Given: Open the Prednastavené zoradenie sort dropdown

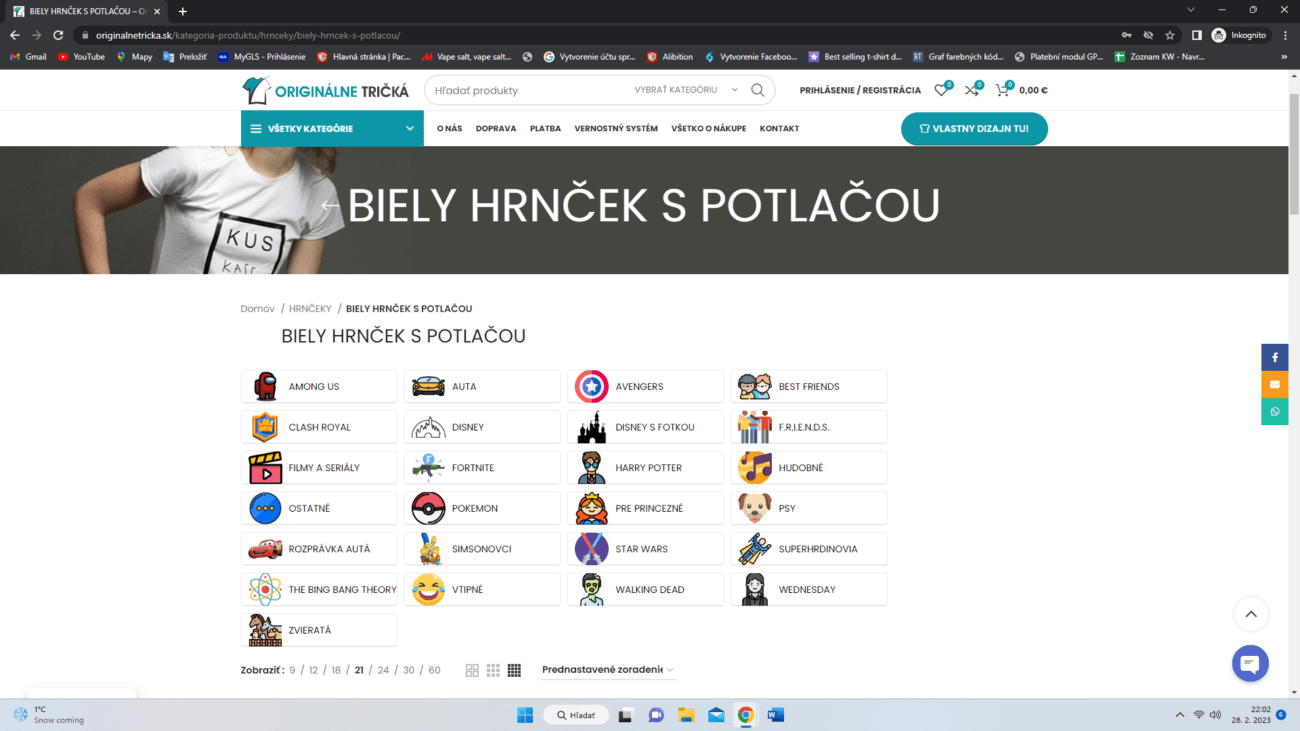Looking at the screenshot, I should tap(608, 670).
